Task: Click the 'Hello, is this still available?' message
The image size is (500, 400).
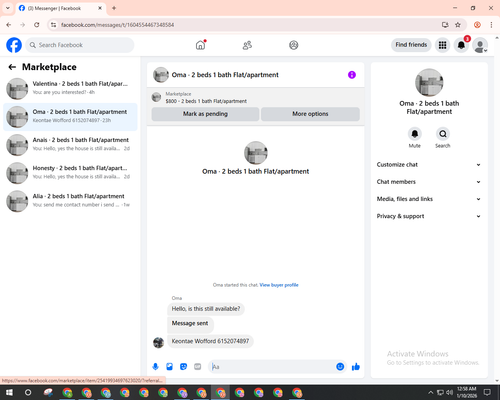Action: coord(206,309)
